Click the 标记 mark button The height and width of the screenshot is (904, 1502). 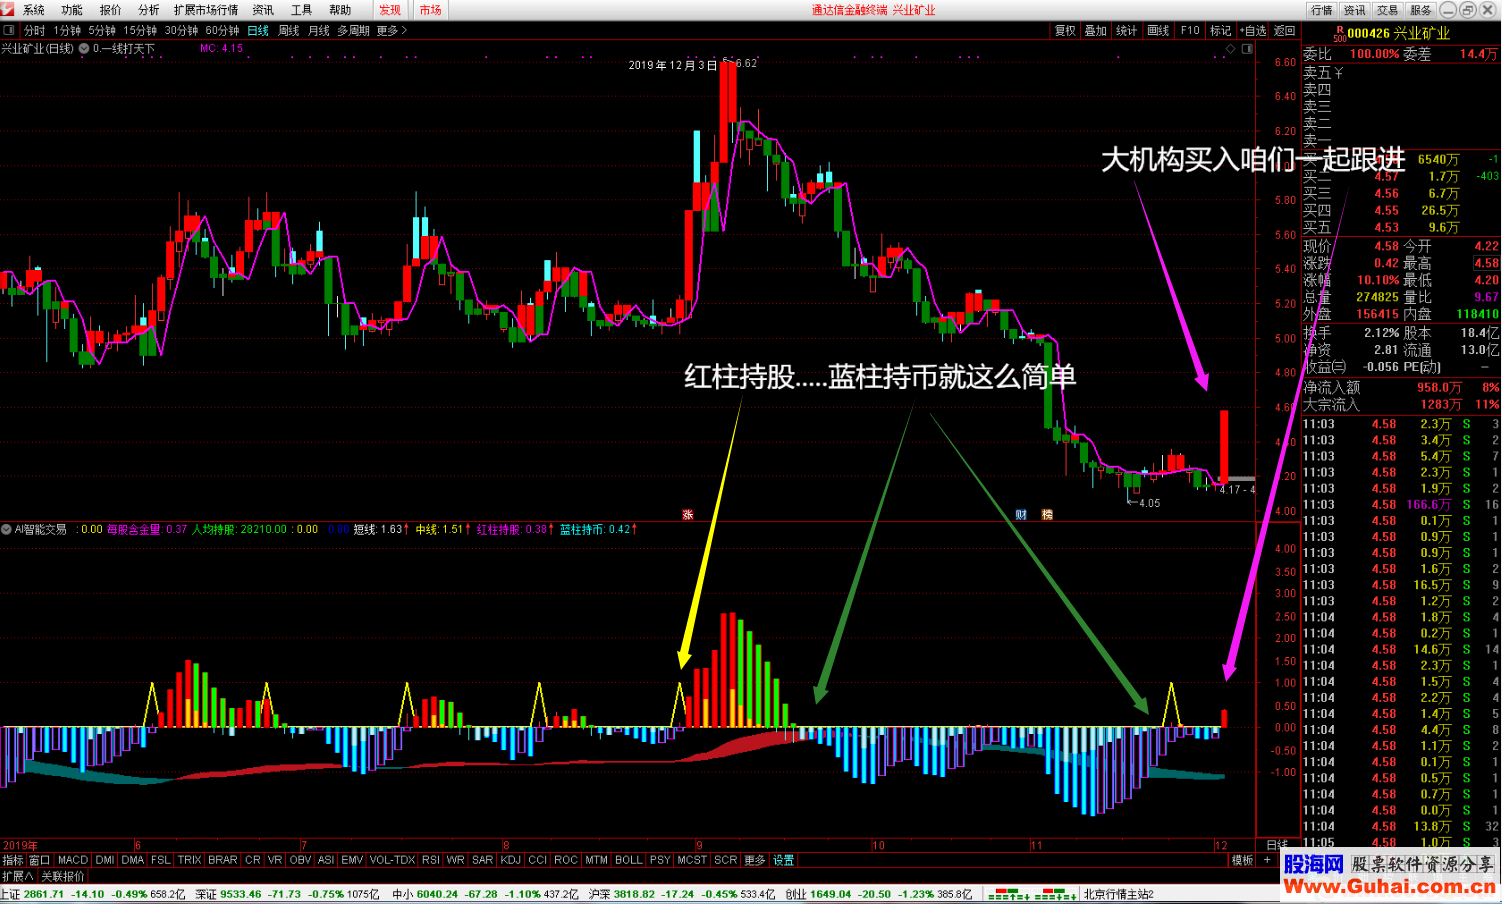pos(1221,31)
